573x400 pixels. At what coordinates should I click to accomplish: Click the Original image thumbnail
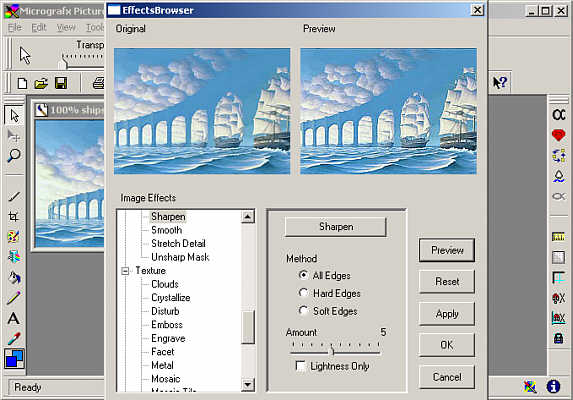coord(202,111)
